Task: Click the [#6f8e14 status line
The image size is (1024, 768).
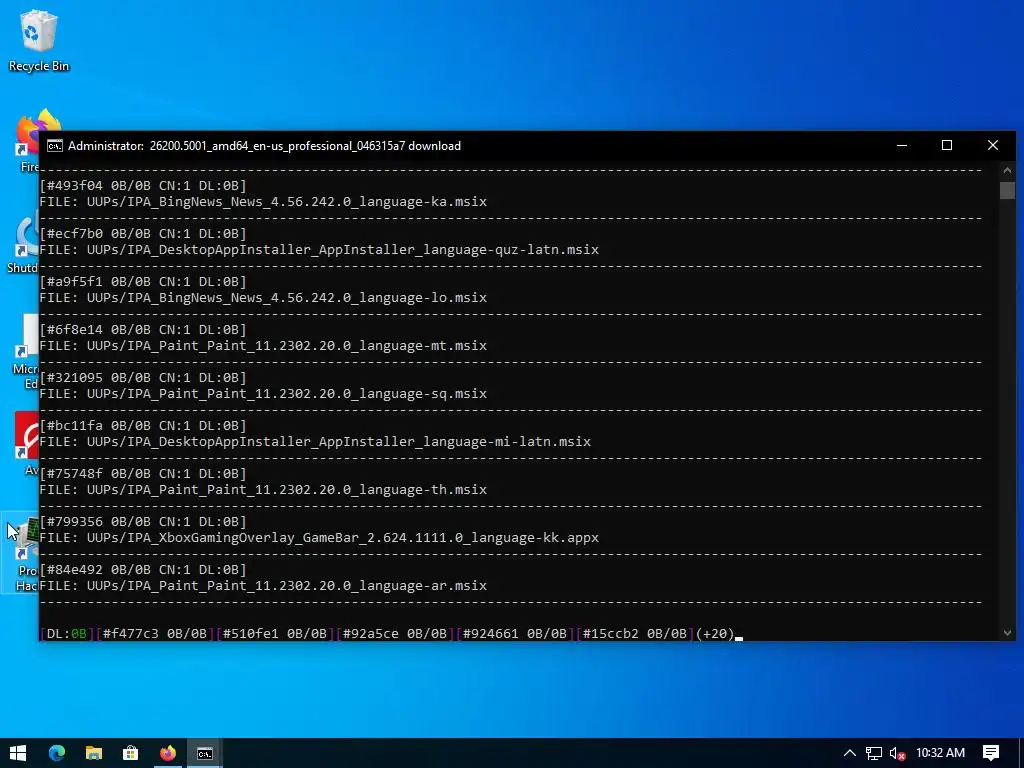Action: (x=143, y=330)
